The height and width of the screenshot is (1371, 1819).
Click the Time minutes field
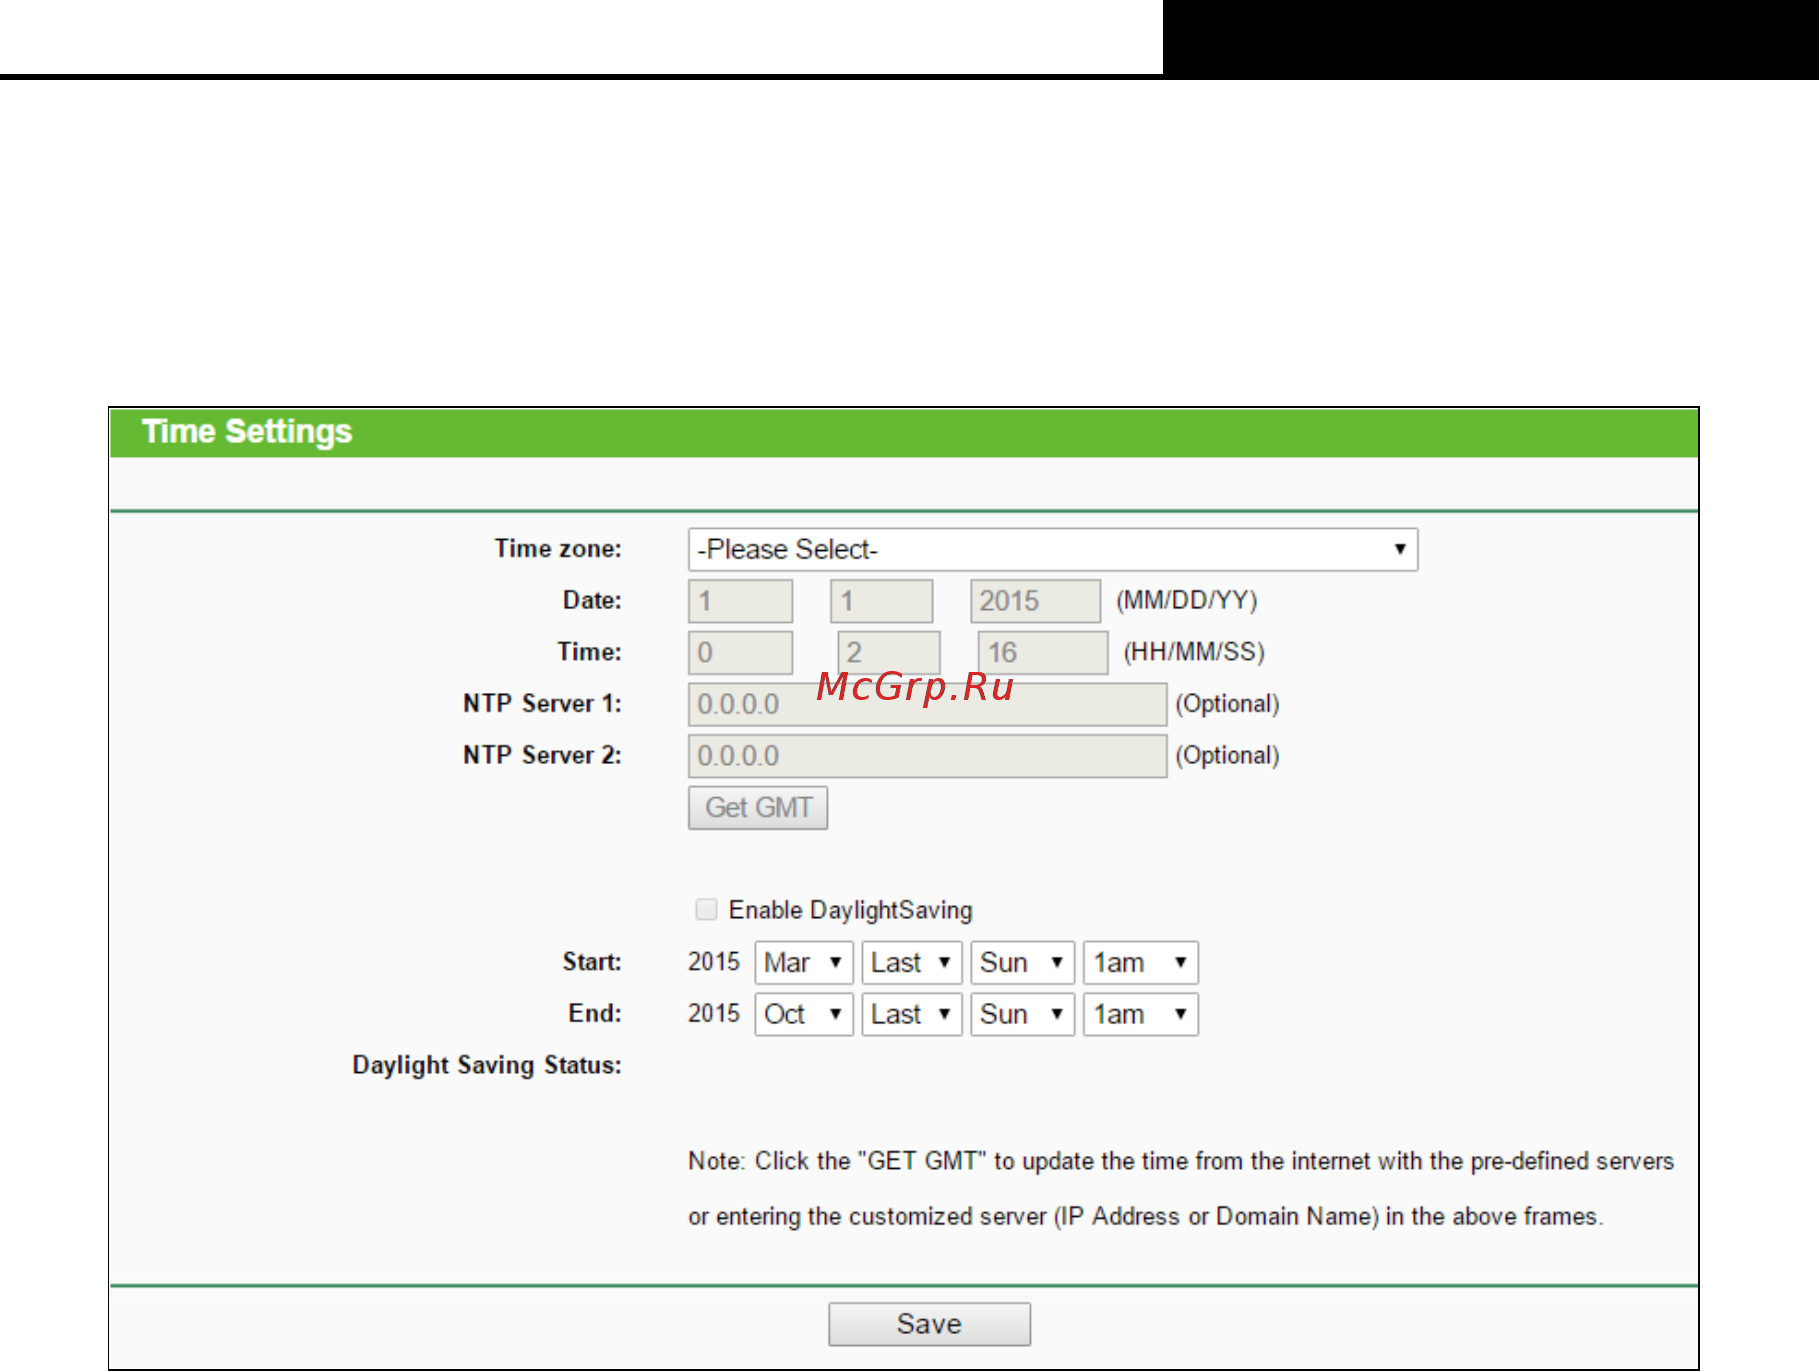(889, 653)
